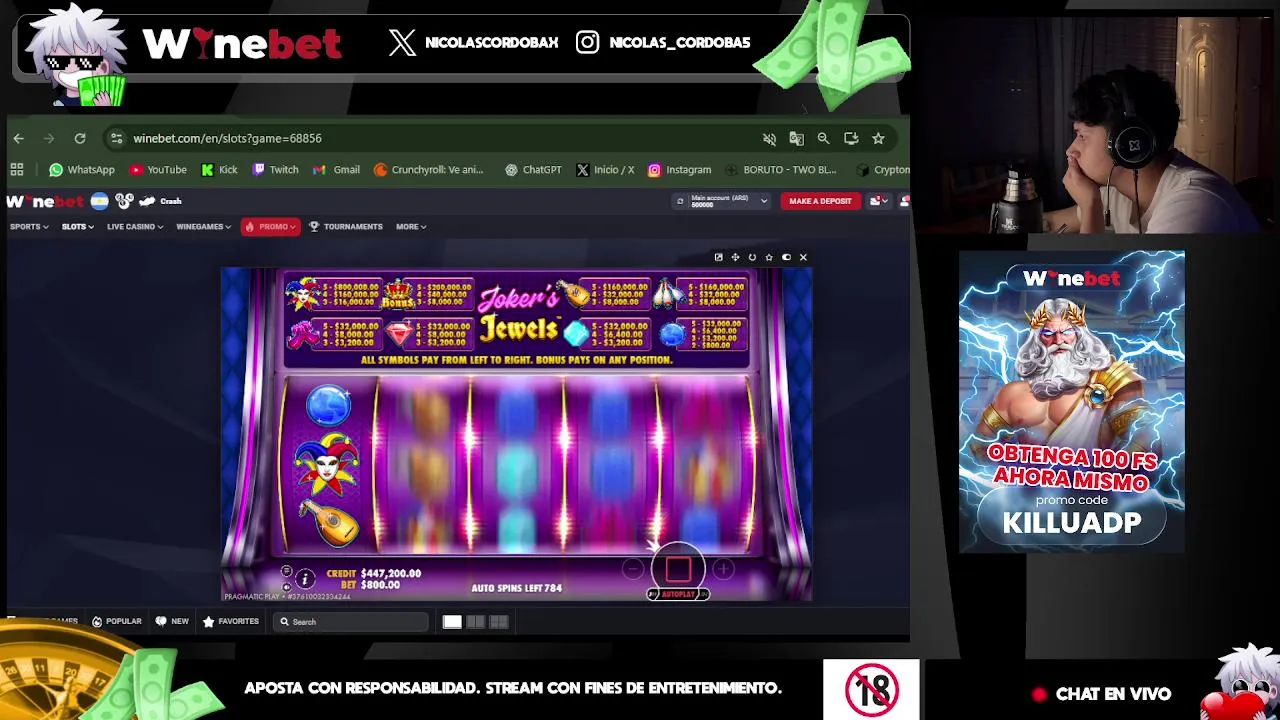The height and width of the screenshot is (720, 1280).
Task: Open the YouTube bookmark
Action: (x=158, y=170)
